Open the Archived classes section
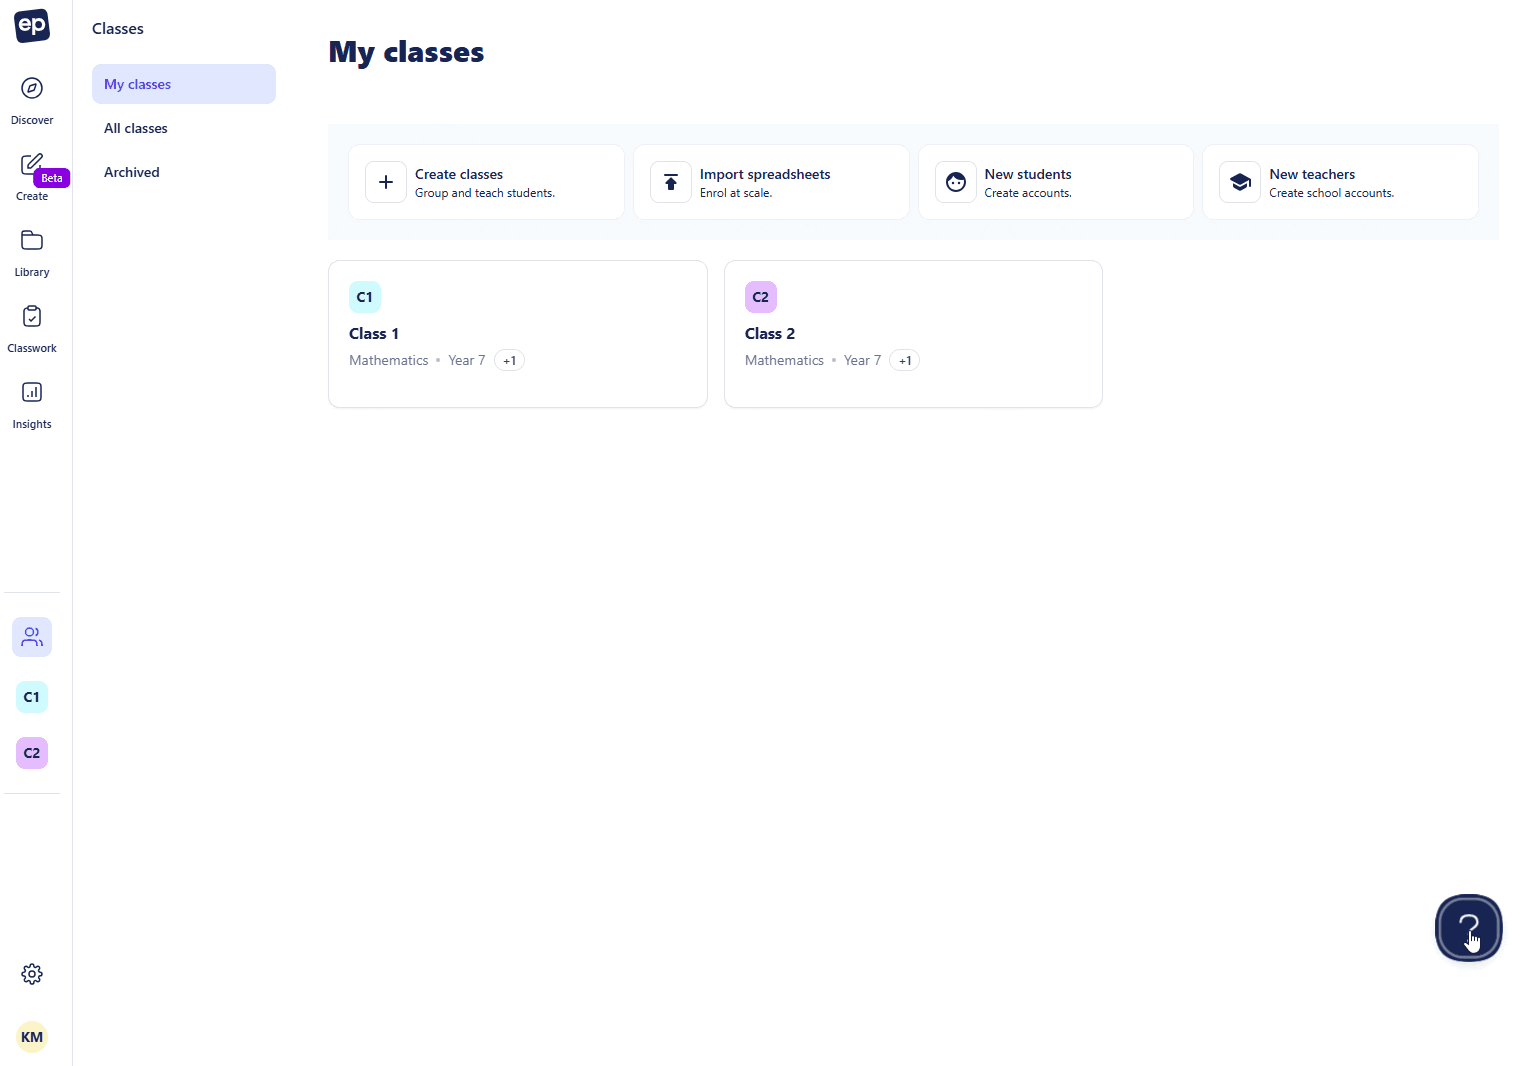Image resolution: width=1525 pixels, height=1066 pixels. [132, 172]
